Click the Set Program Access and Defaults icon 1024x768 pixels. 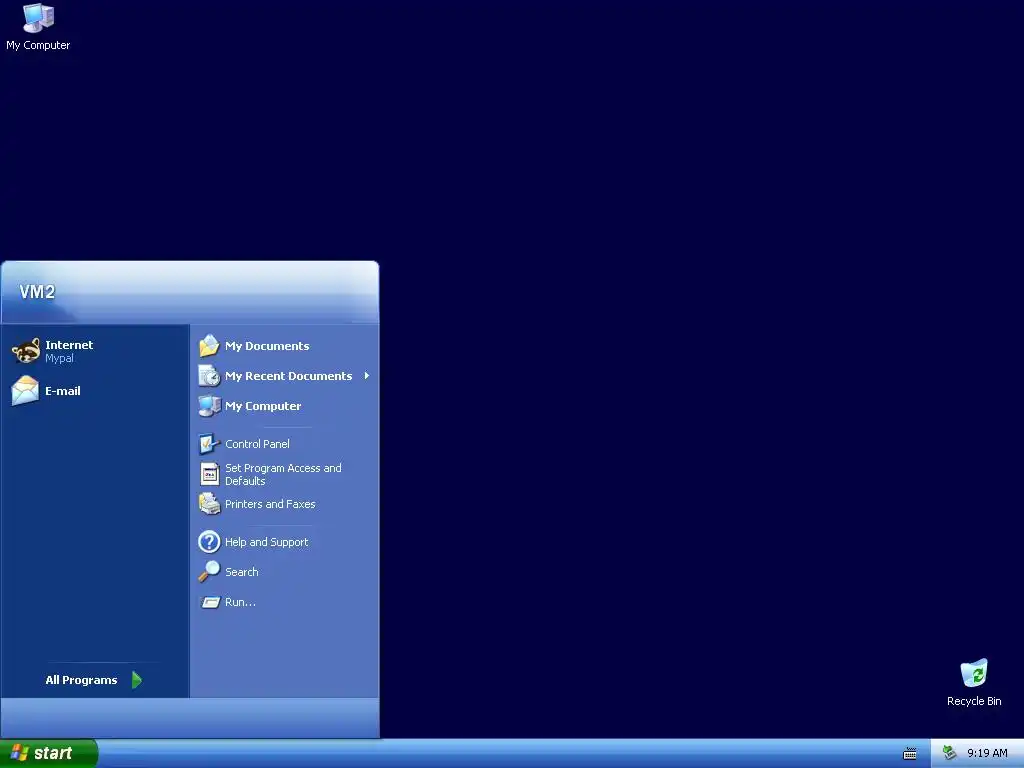click(210, 474)
